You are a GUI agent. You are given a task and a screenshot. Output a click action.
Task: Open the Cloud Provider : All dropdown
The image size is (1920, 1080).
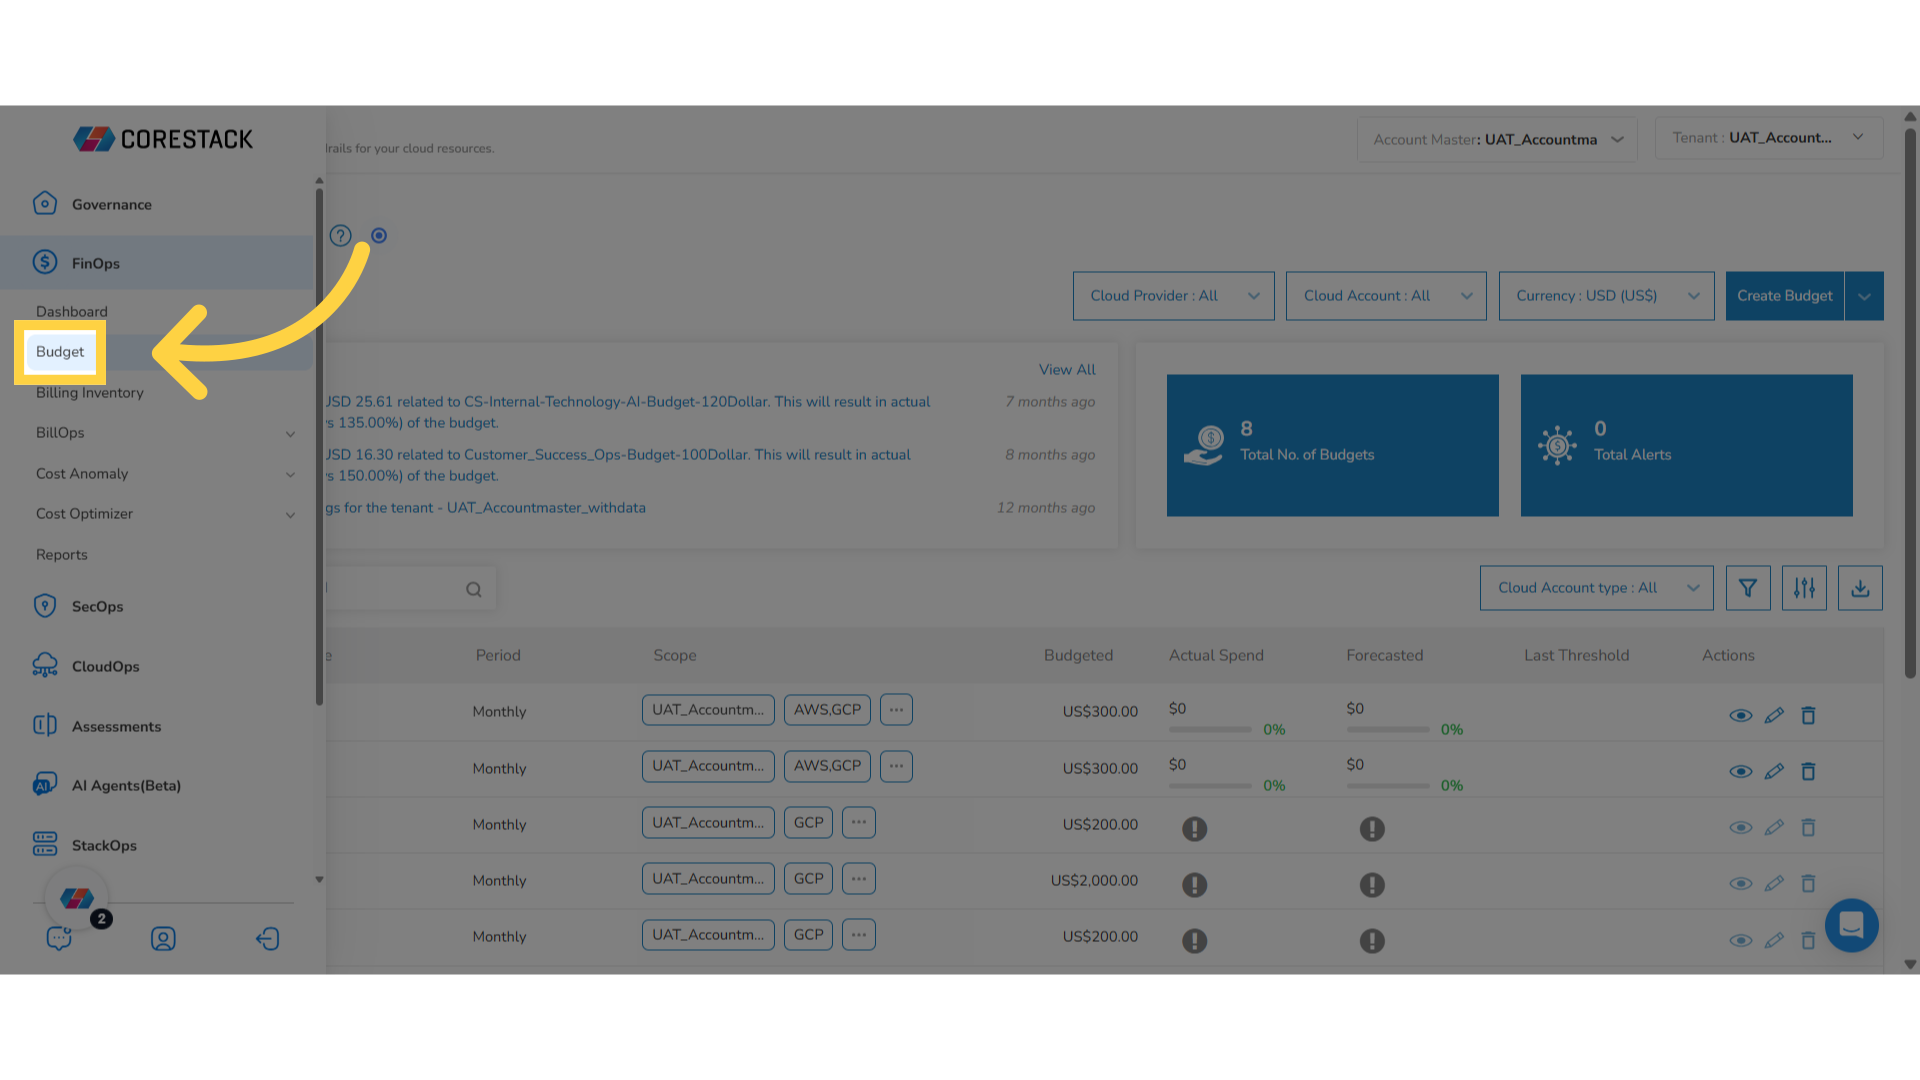(x=1174, y=296)
